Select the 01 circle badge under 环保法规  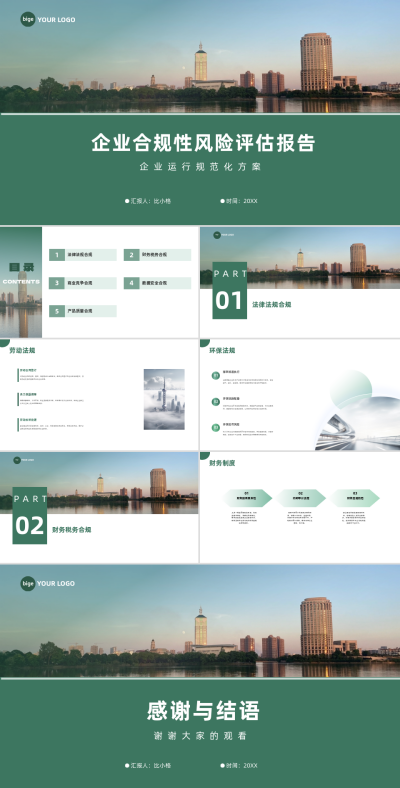[216, 375]
